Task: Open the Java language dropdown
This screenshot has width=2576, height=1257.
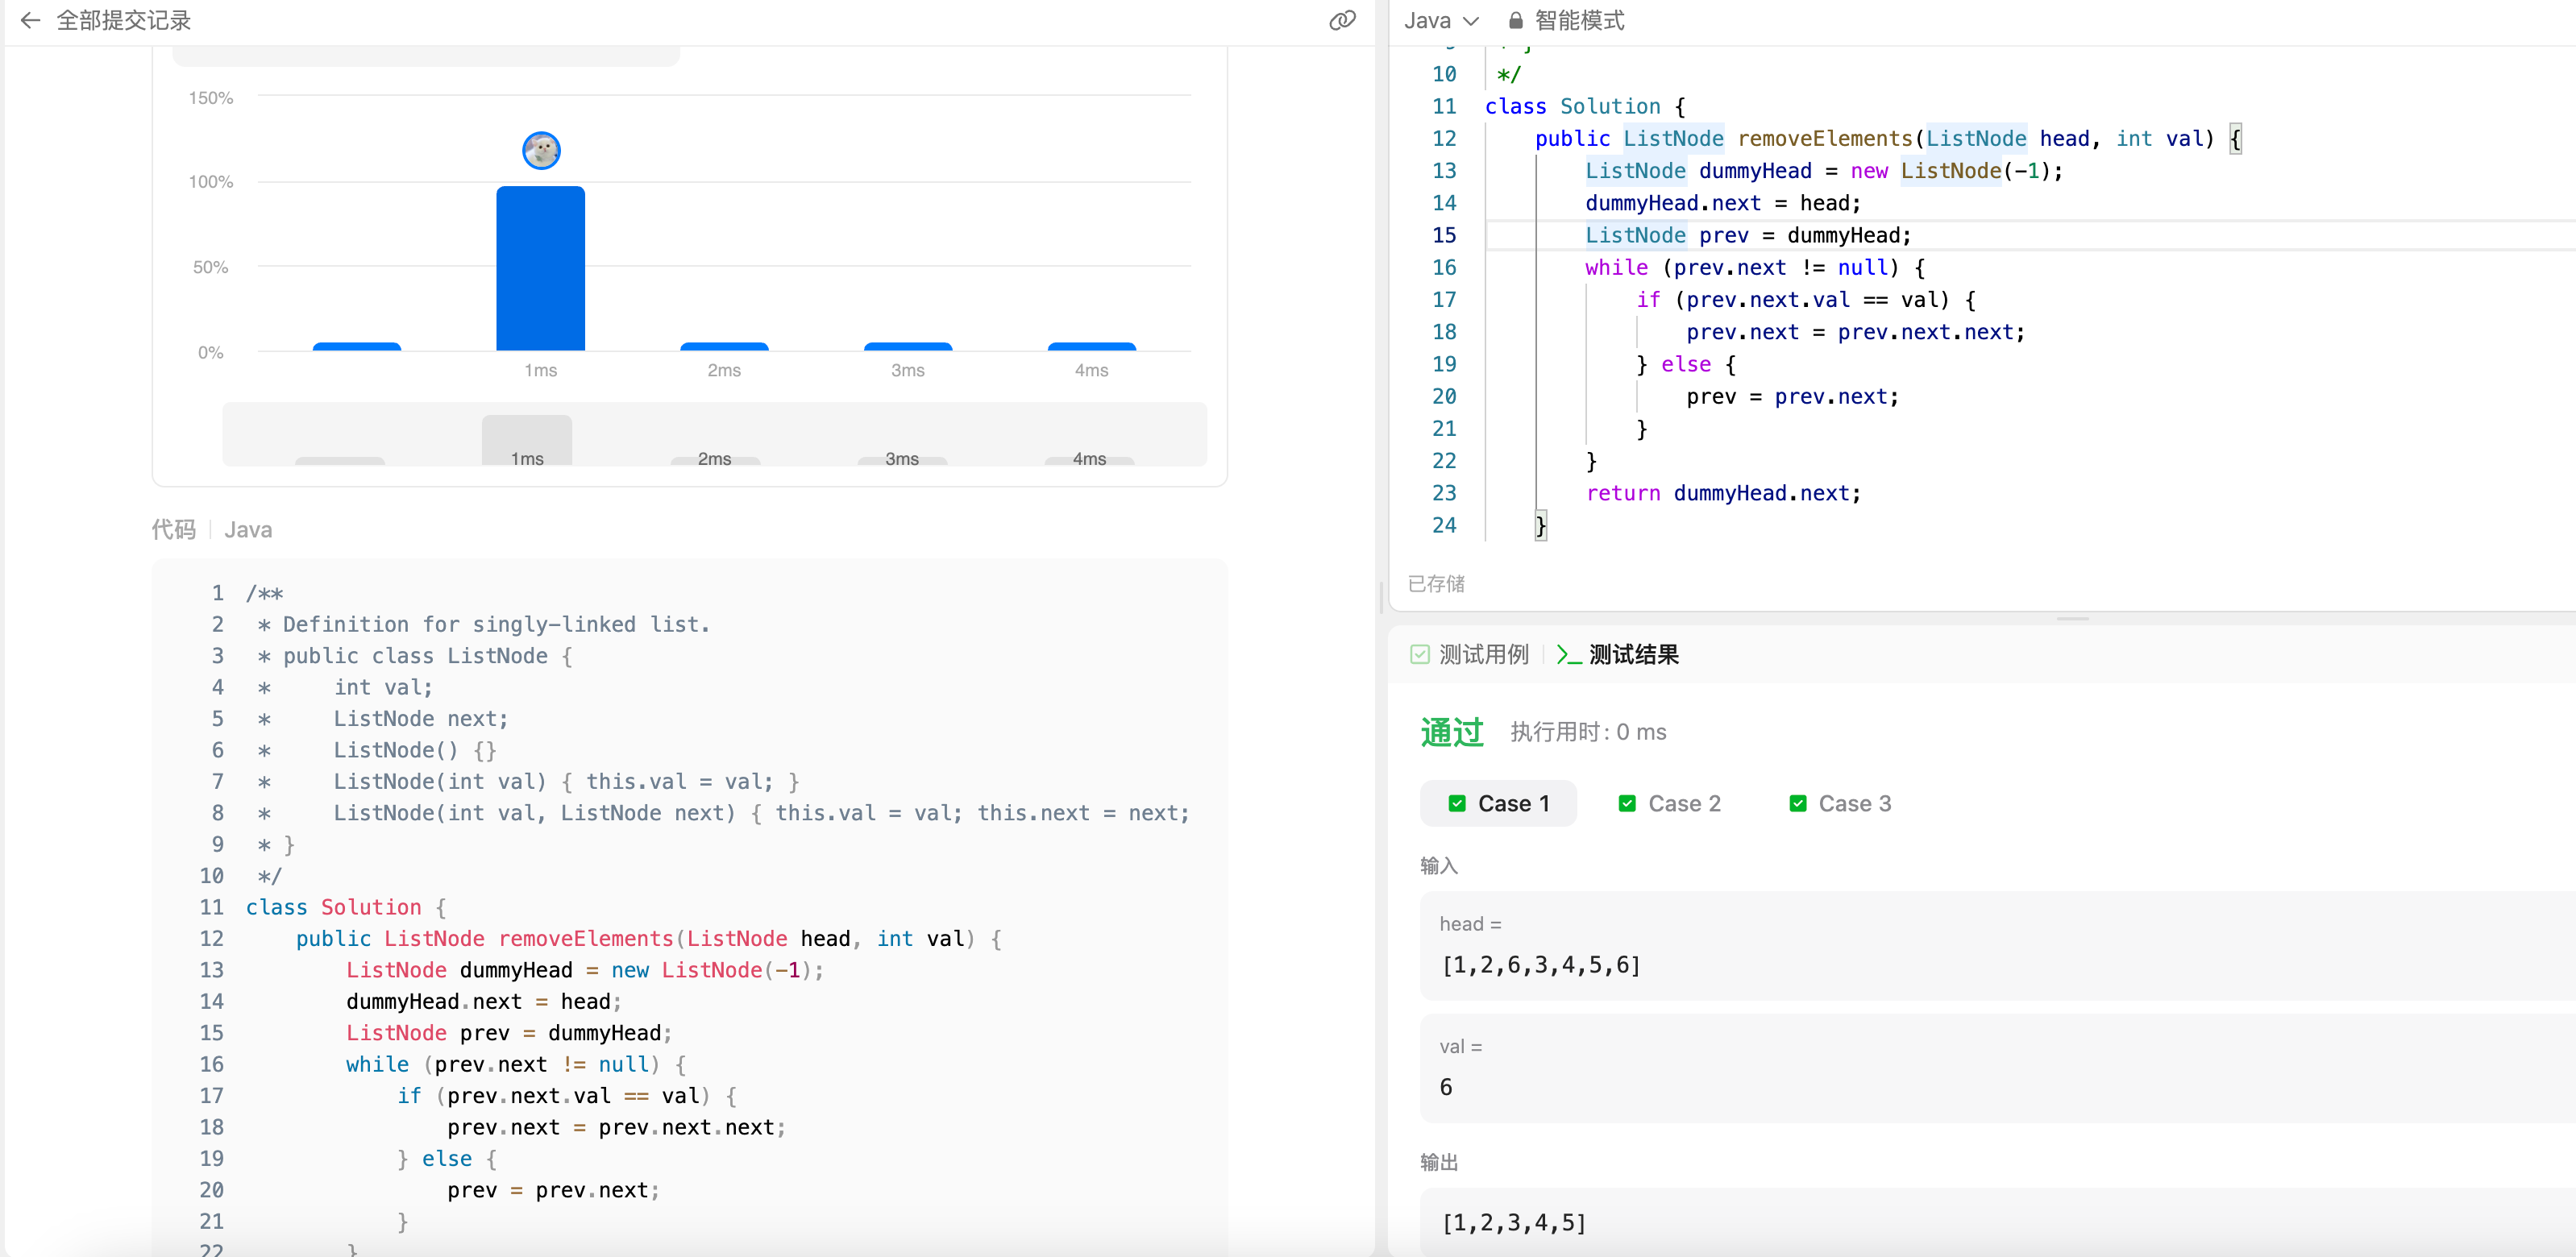Action: point(1427,20)
